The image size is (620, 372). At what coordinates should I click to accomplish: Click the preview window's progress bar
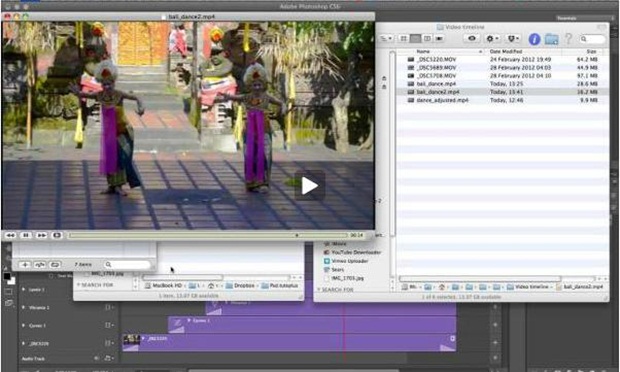[208, 235]
